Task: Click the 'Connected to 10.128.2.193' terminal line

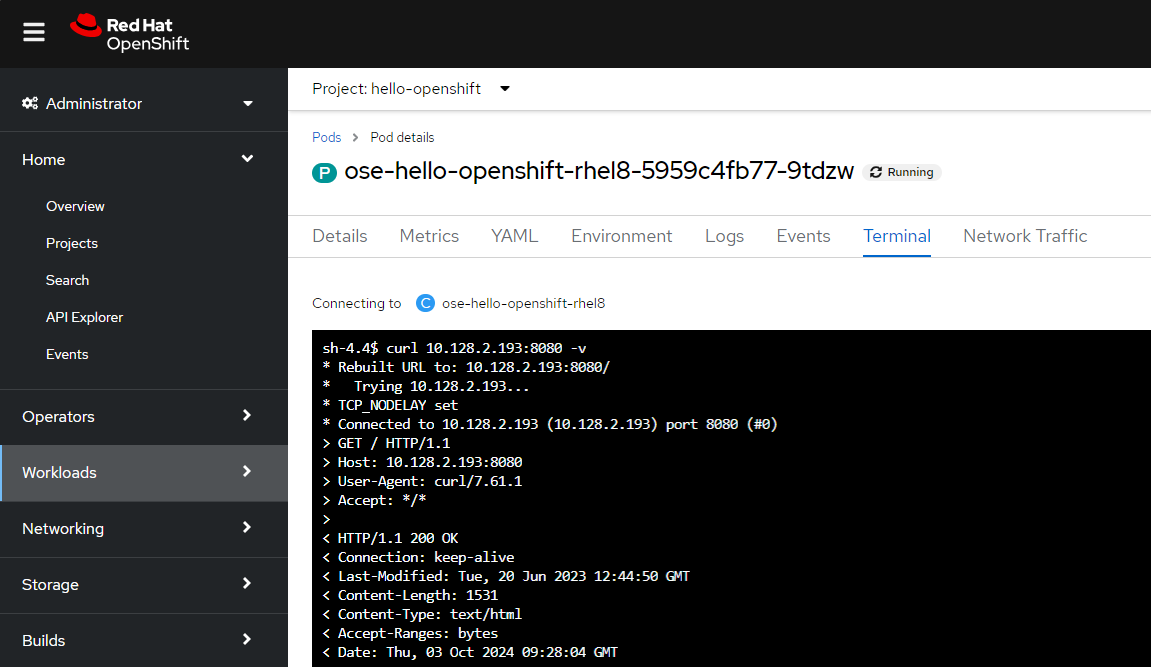Action: [x=550, y=424]
